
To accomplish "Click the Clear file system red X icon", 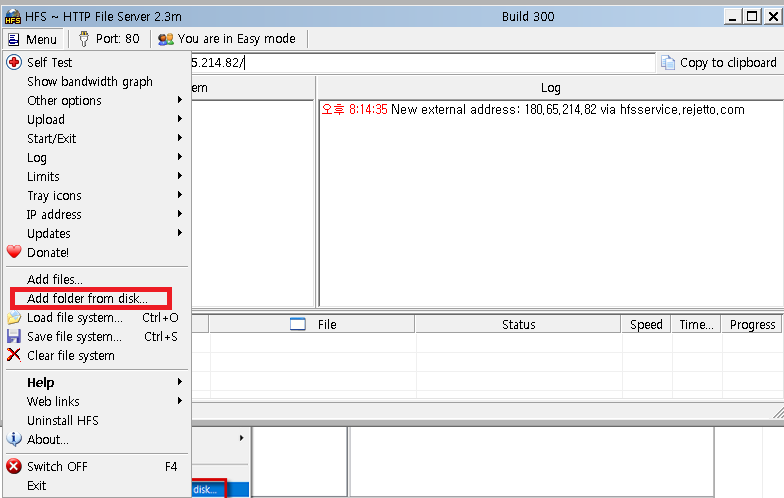I will tap(14, 355).
